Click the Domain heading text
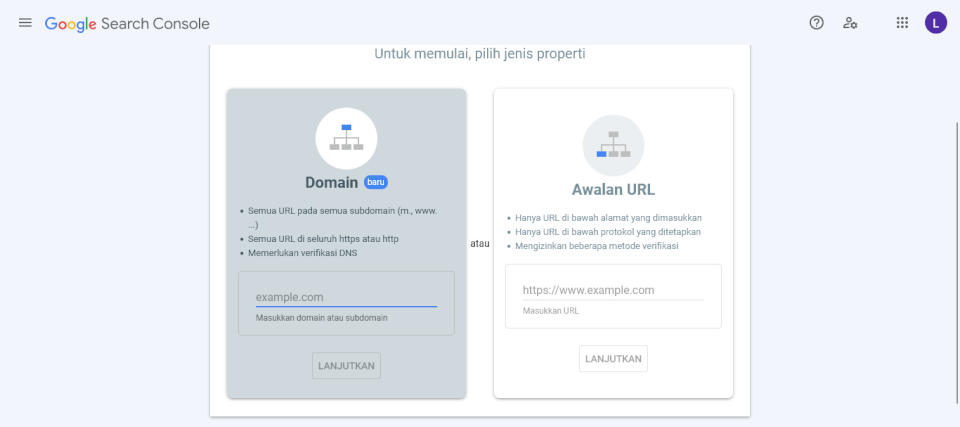This screenshot has width=960, height=427. pos(331,183)
